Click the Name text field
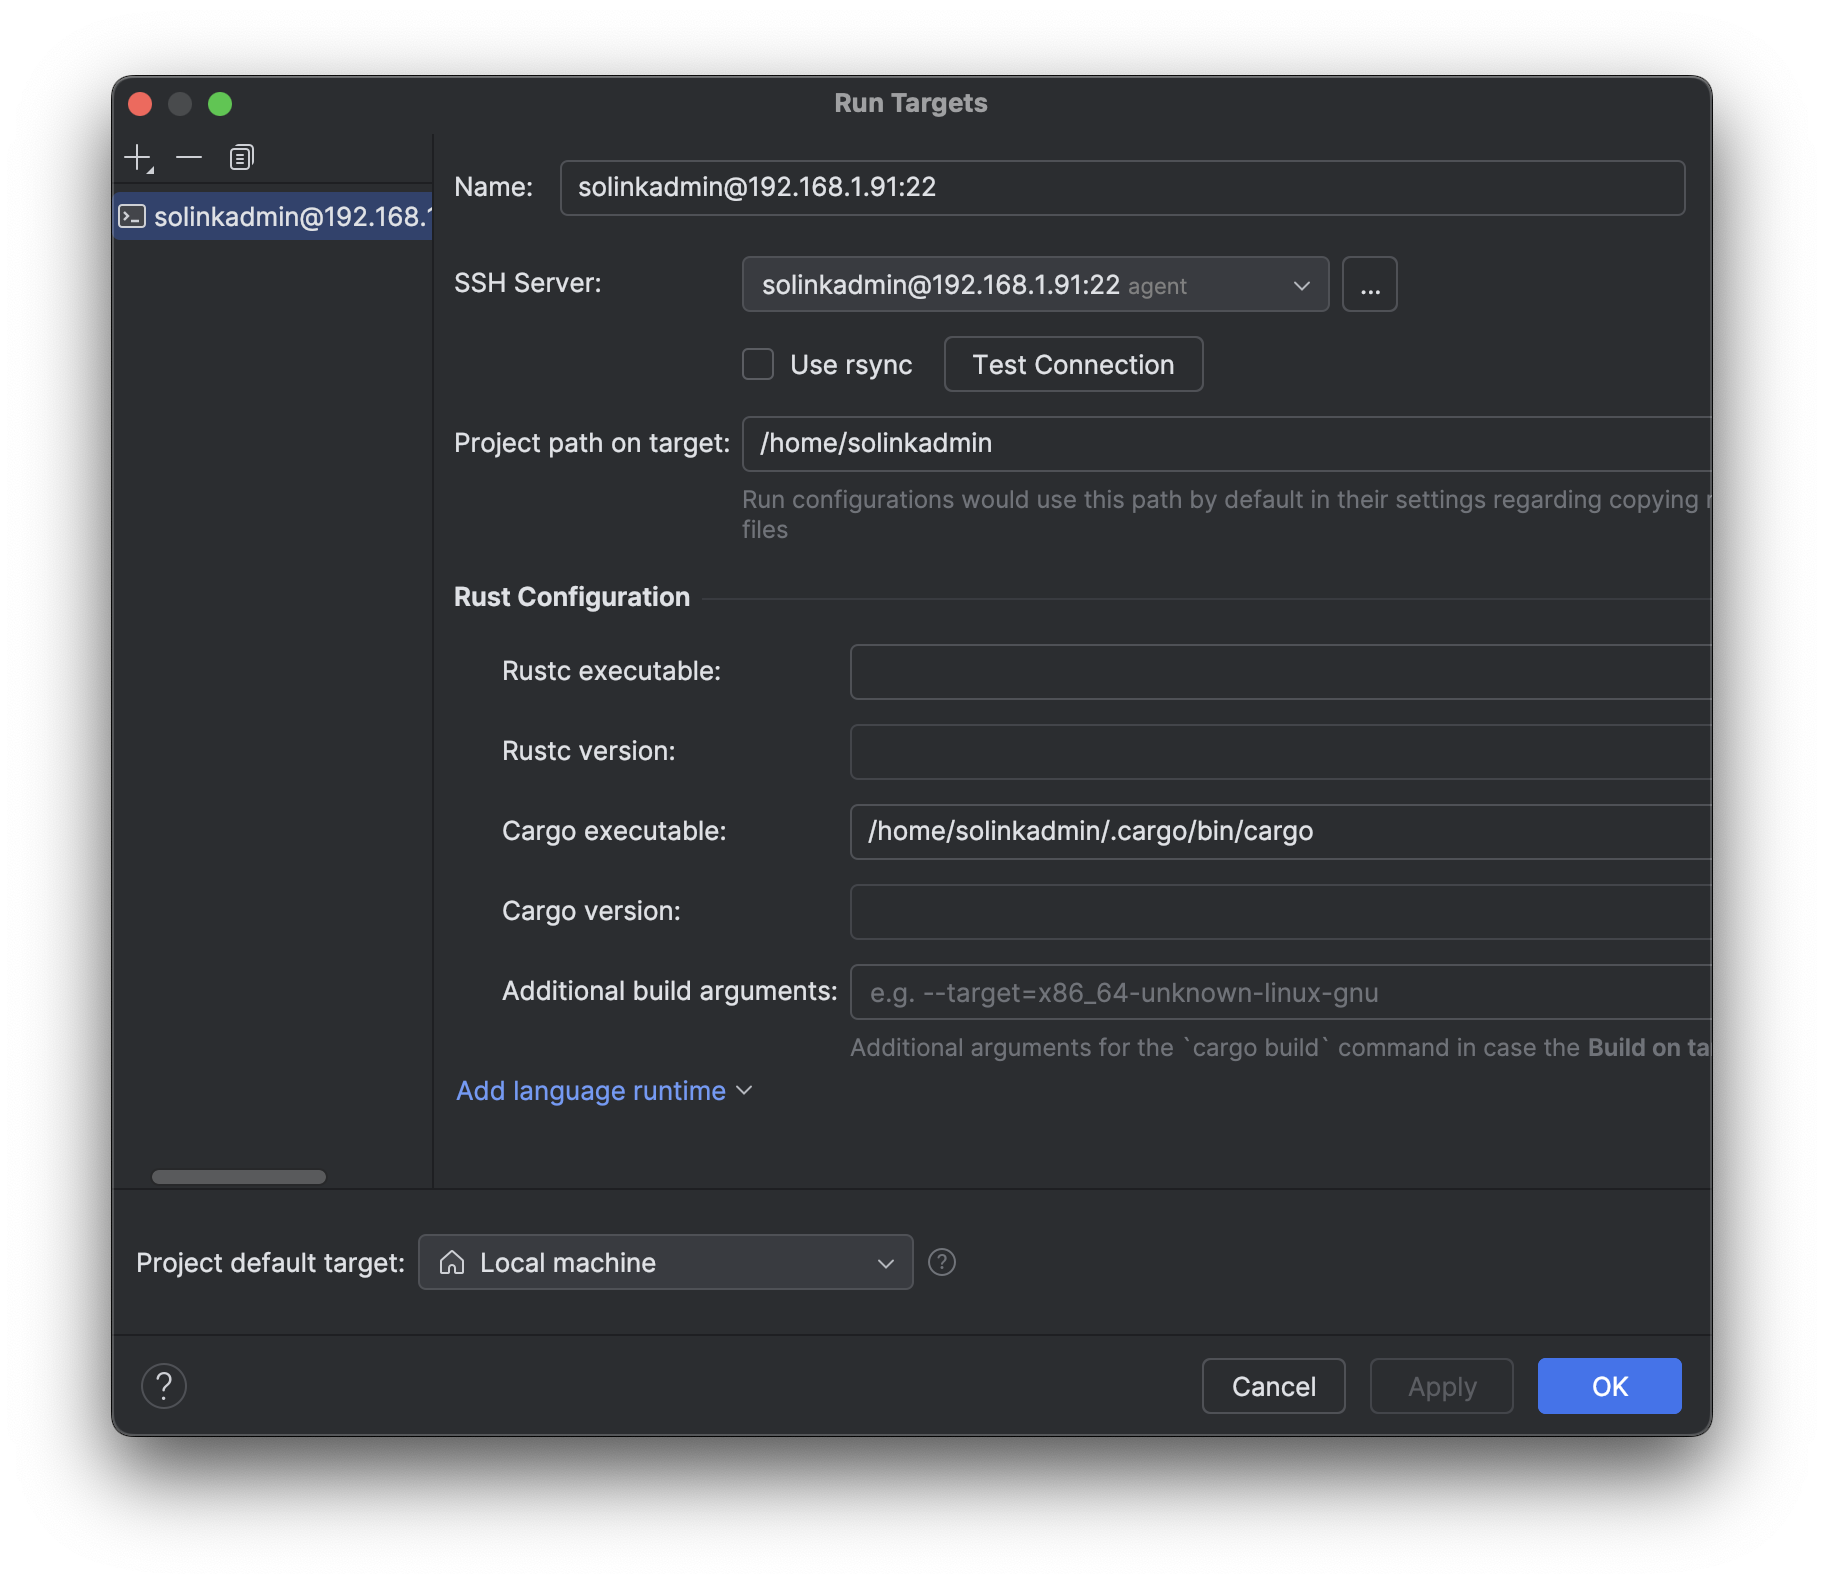This screenshot has width=1824, height=1584. click(1121, 188)
